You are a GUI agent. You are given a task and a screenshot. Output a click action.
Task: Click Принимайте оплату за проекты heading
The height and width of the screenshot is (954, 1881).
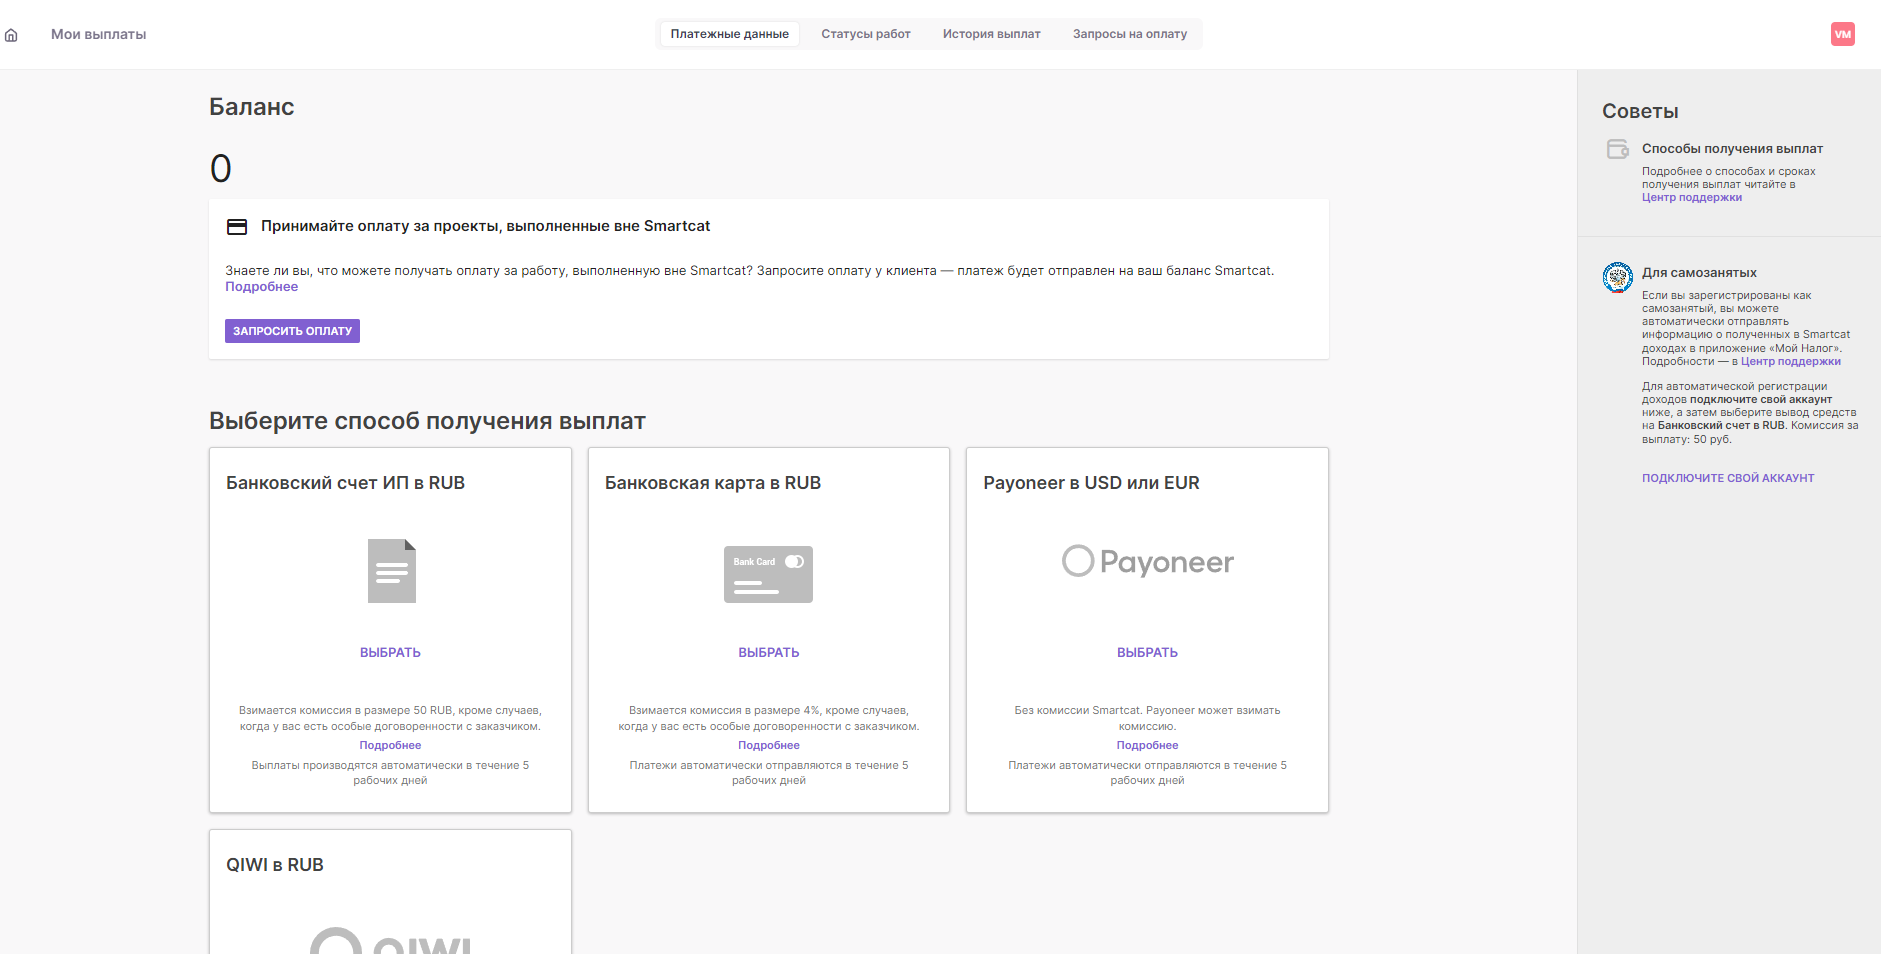pos(485,226)
